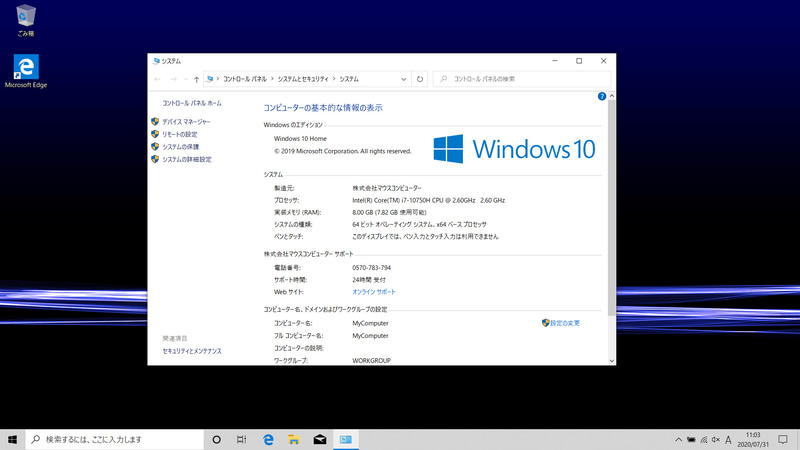Click the phone number 0570-783-794
Screen dimensions: 800x450
pos(371,267)
